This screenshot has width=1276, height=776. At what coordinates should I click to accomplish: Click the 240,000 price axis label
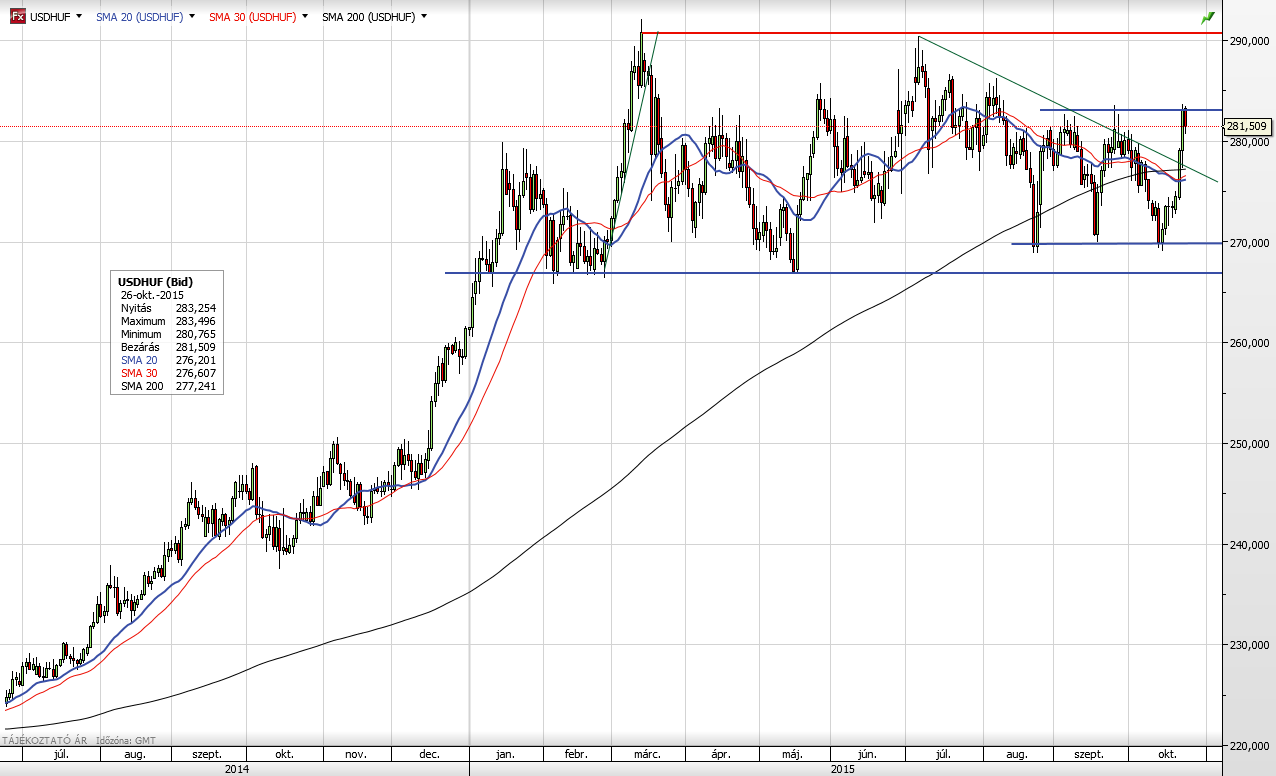(x=1251, y=545)
